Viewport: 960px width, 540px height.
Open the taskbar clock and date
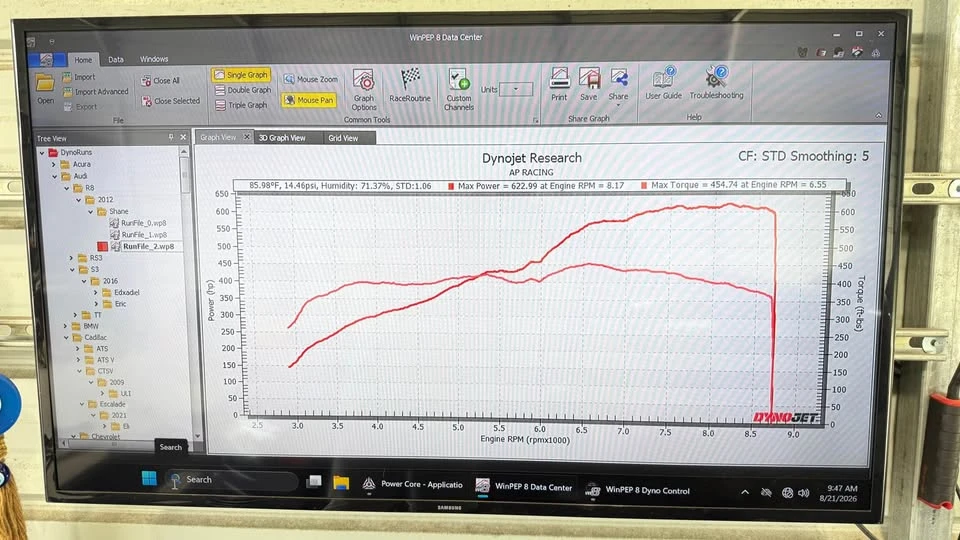click(839, 493)
